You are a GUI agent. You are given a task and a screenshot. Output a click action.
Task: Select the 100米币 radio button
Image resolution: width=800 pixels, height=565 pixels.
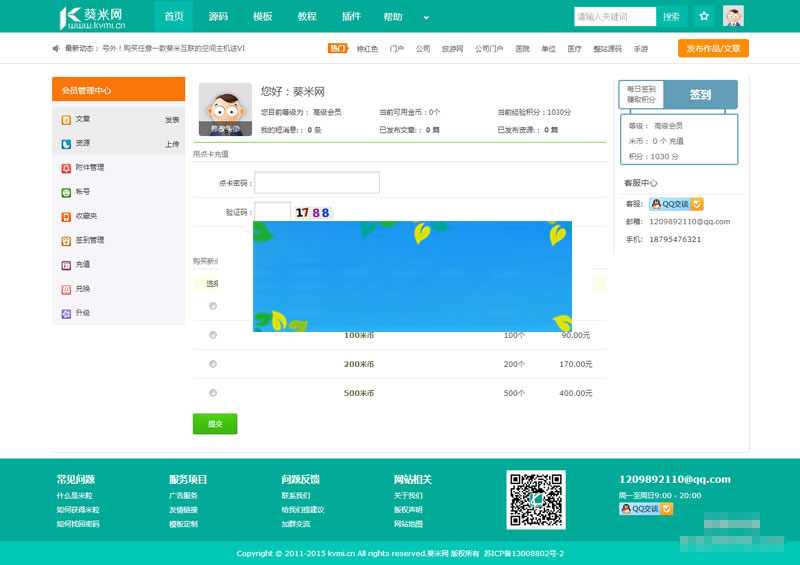(213, 335)
